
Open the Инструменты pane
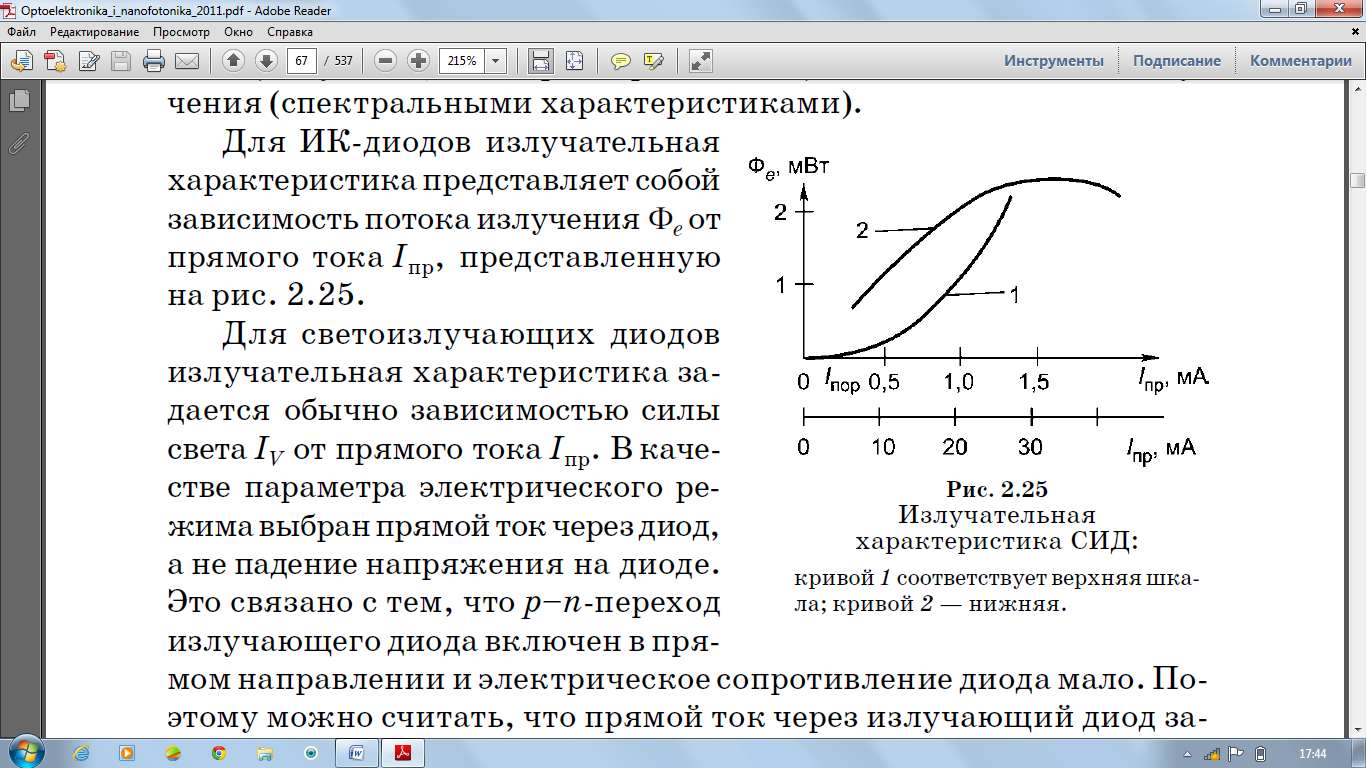(x=1054, y=61)
